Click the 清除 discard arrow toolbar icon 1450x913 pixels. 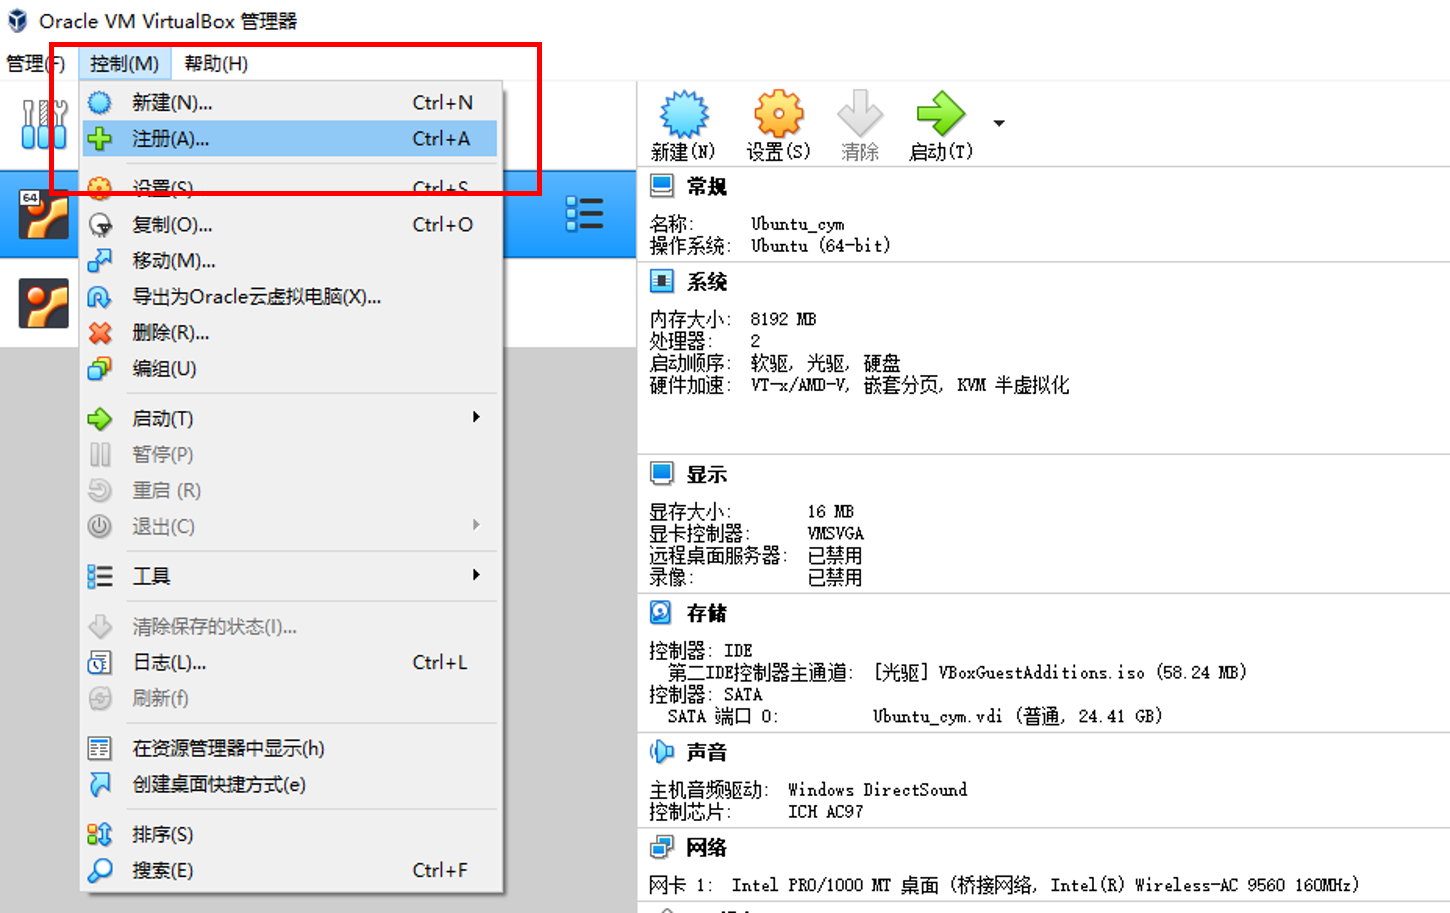pyautogui.click(x=860, y=115)
